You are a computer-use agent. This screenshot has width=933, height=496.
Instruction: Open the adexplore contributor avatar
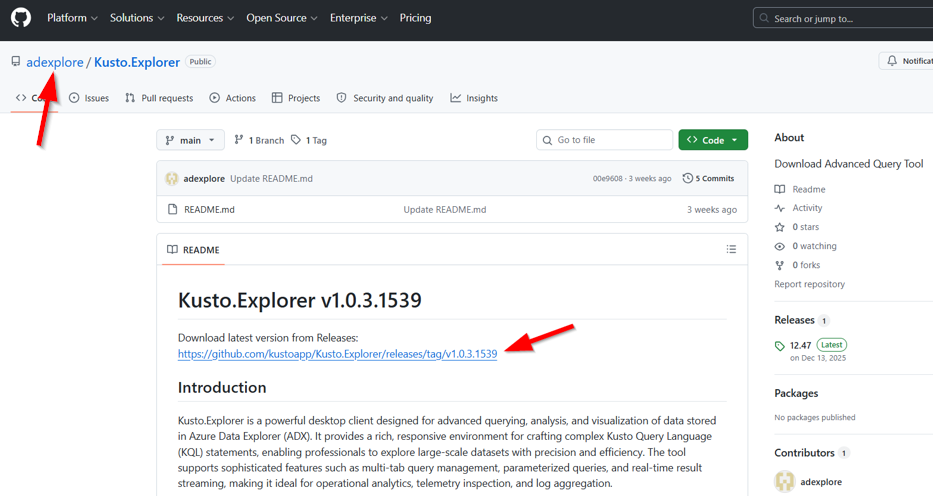[785, 482]
